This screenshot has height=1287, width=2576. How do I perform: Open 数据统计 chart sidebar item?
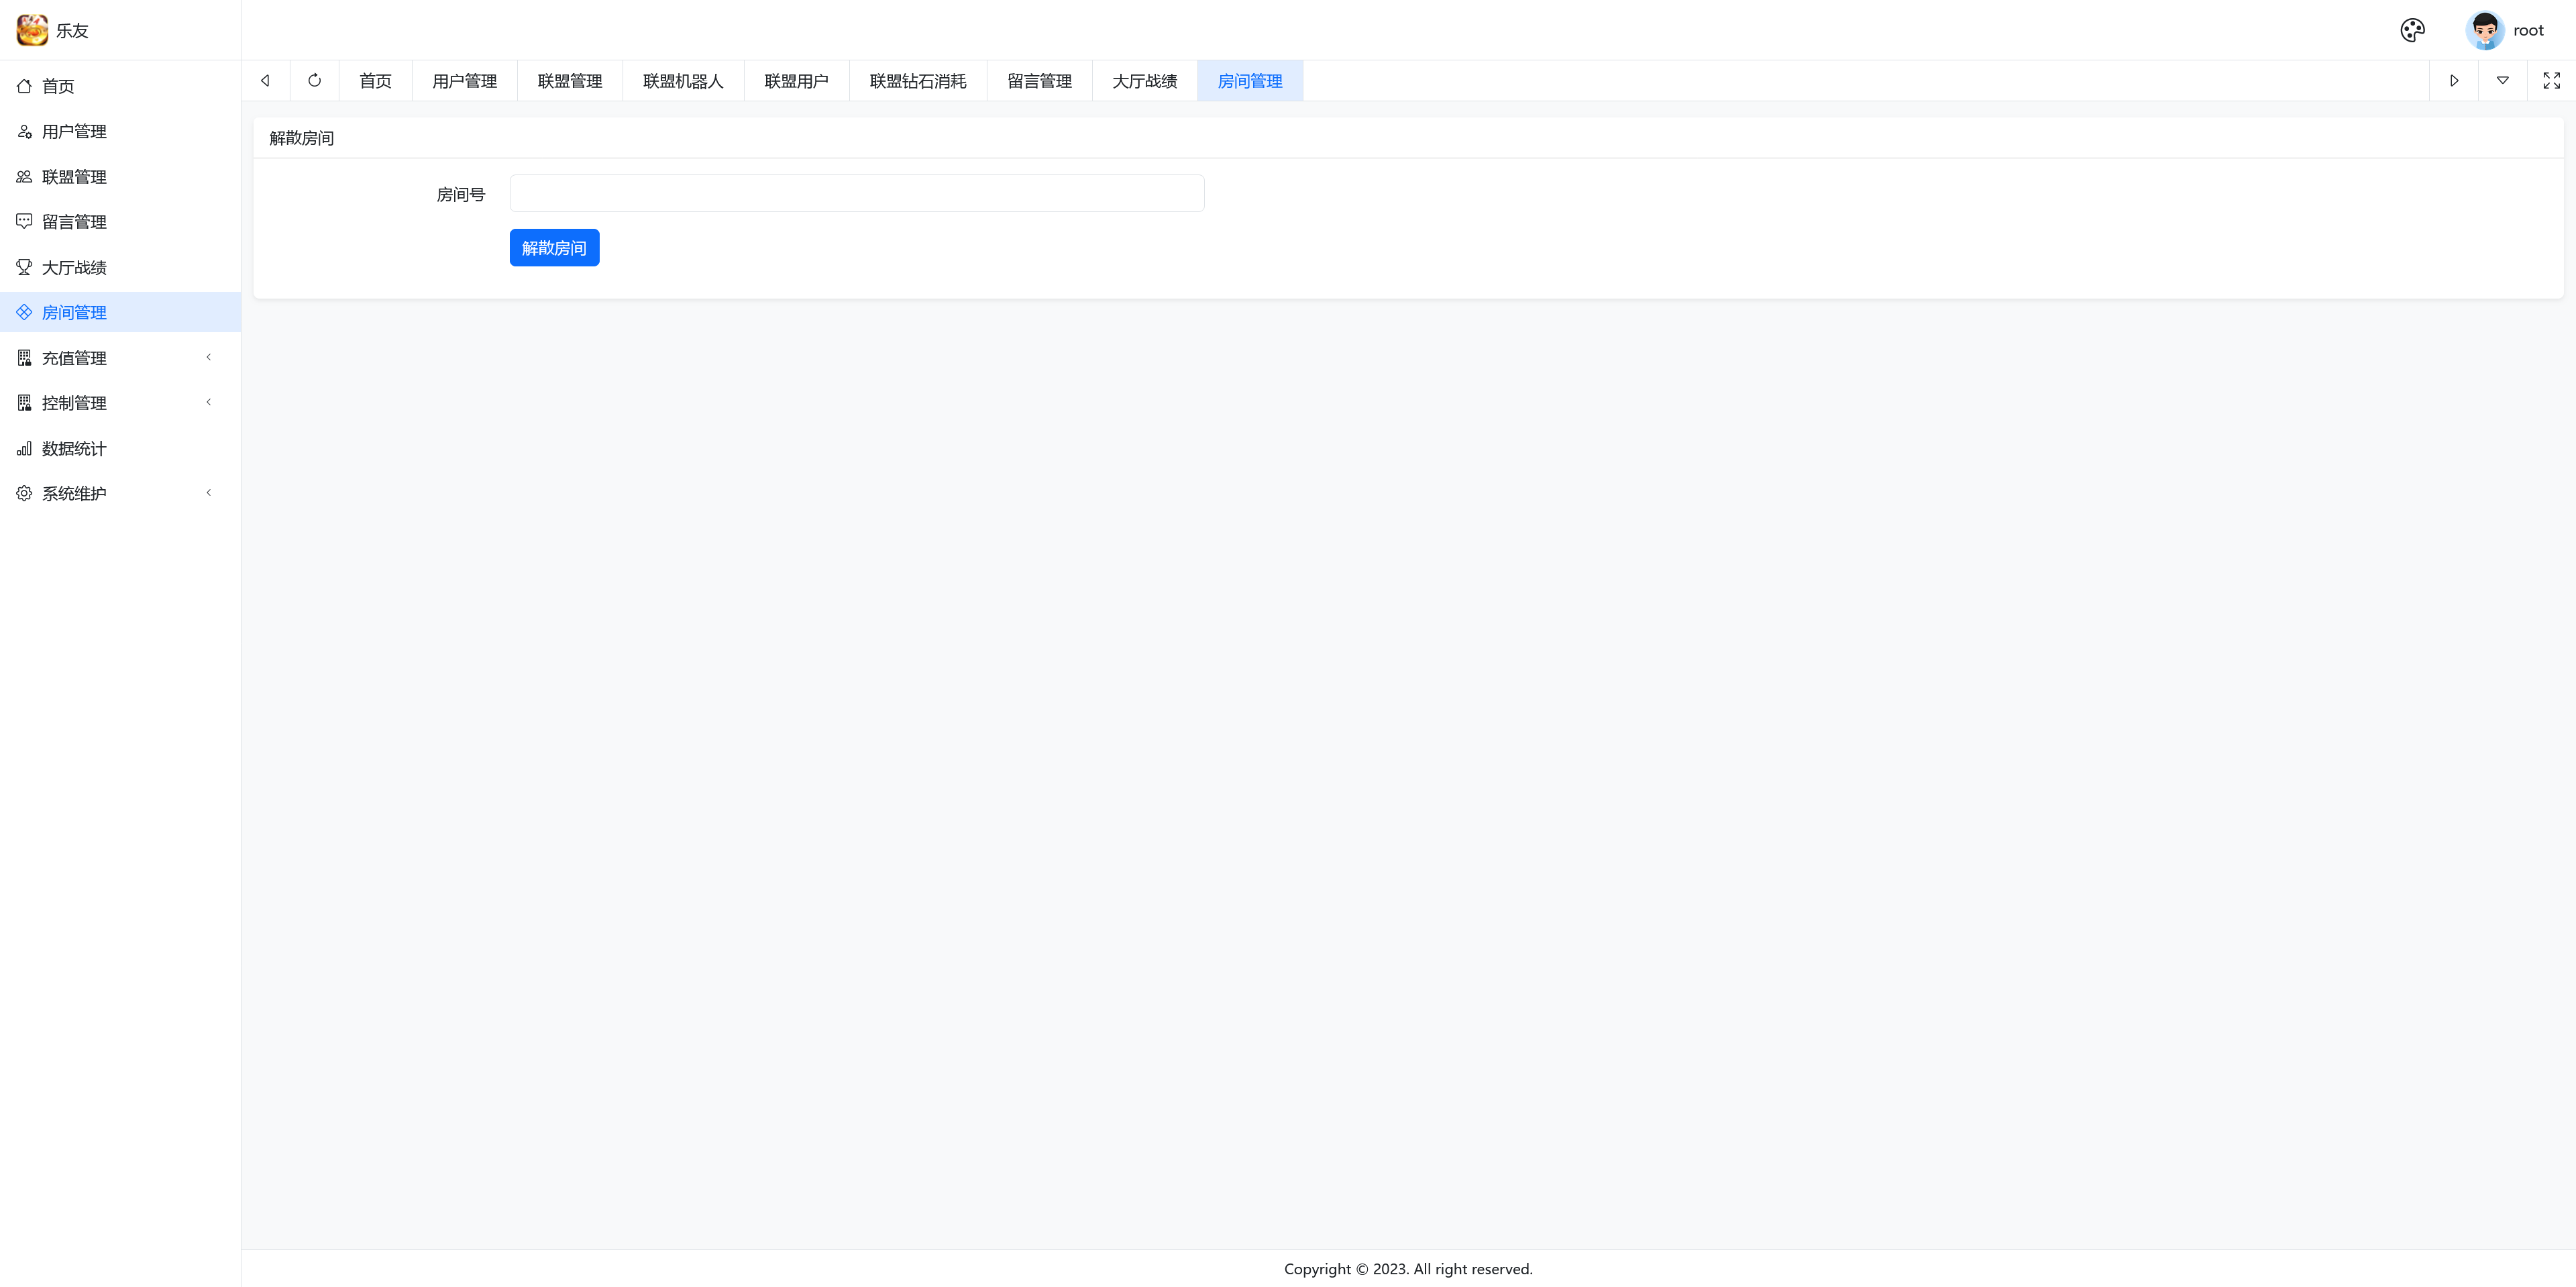click(x=74, y=448)
